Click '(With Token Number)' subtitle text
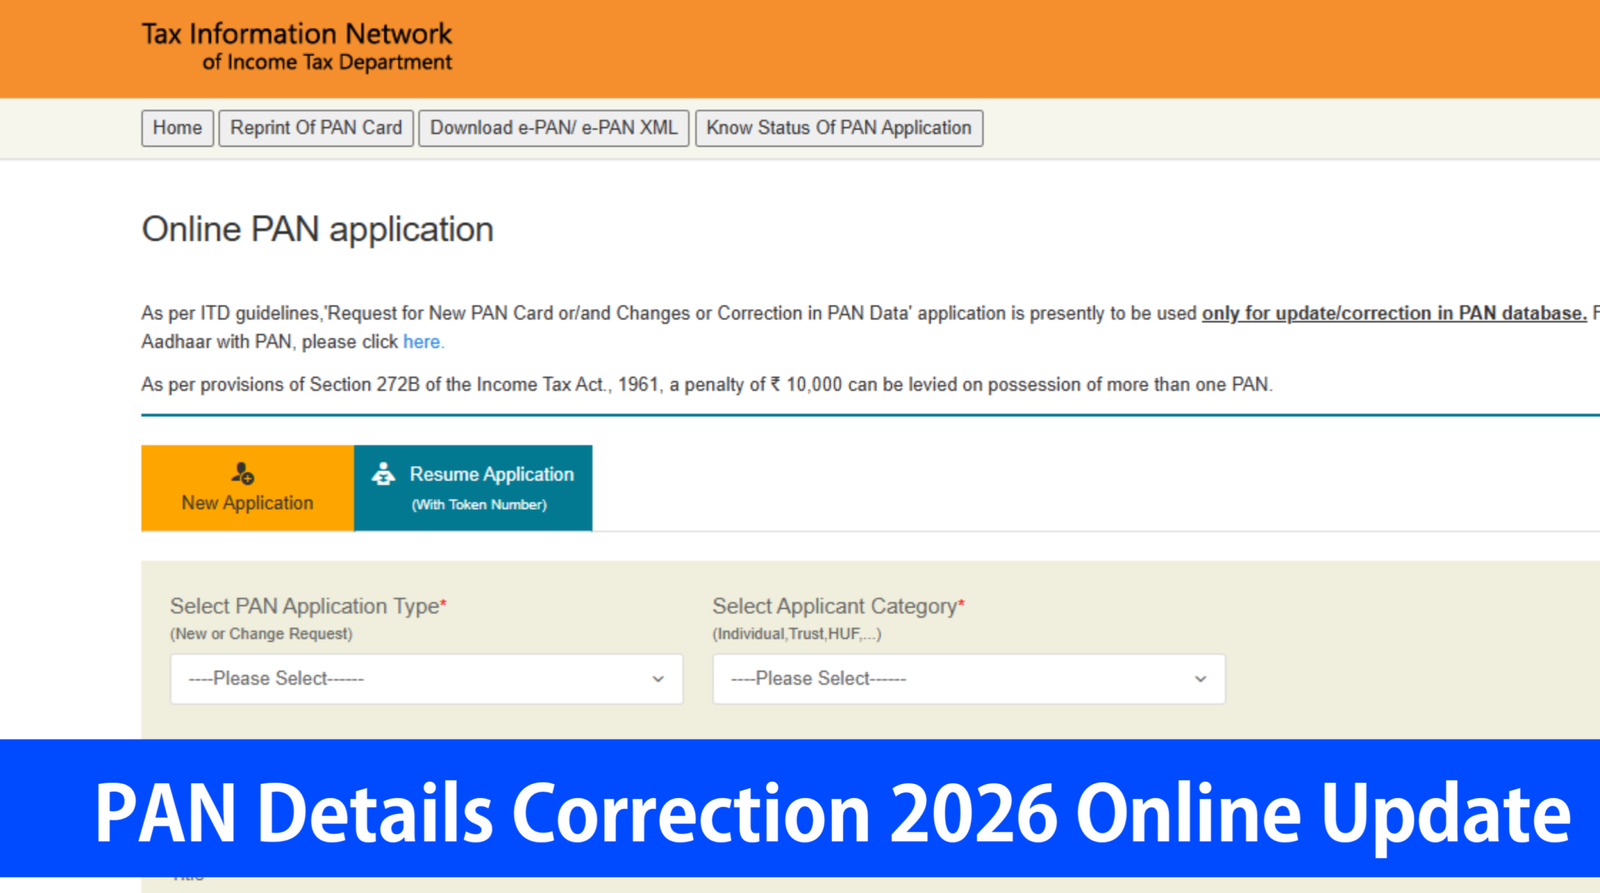 (x=479, y=505)
